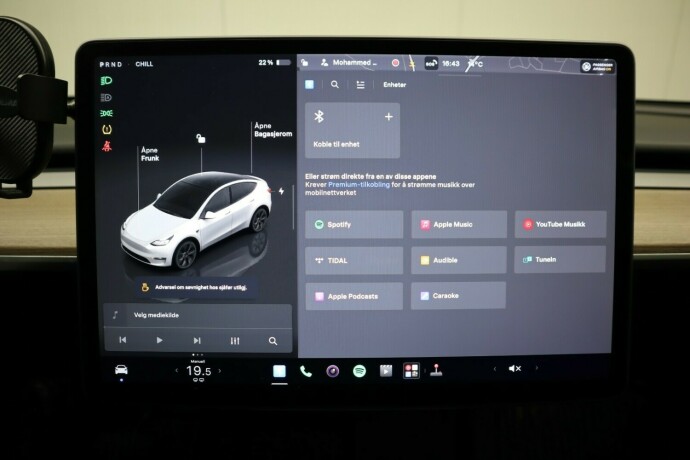Tap the passenger airbag indicator
Viewport: 690px width, 460px height.
click(x=598, y=66)
